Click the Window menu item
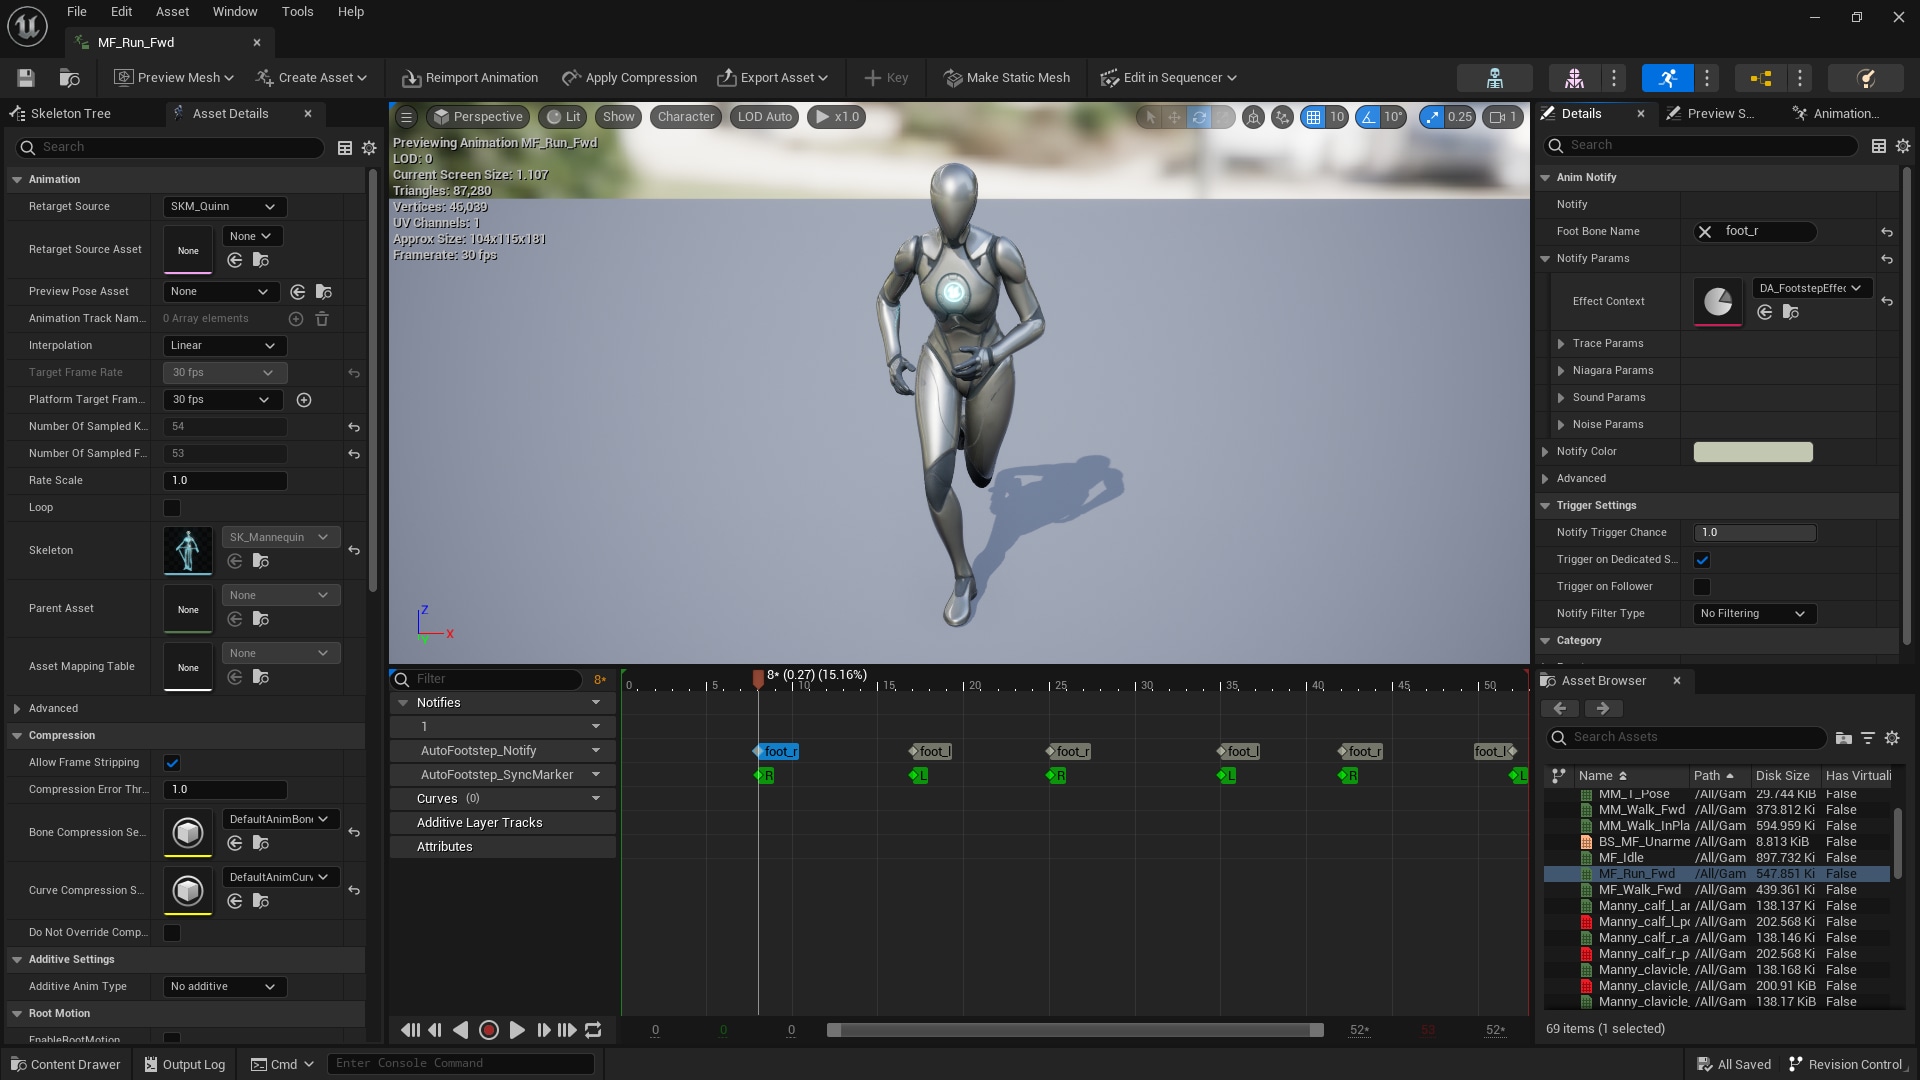 click(x=233, y=12)
